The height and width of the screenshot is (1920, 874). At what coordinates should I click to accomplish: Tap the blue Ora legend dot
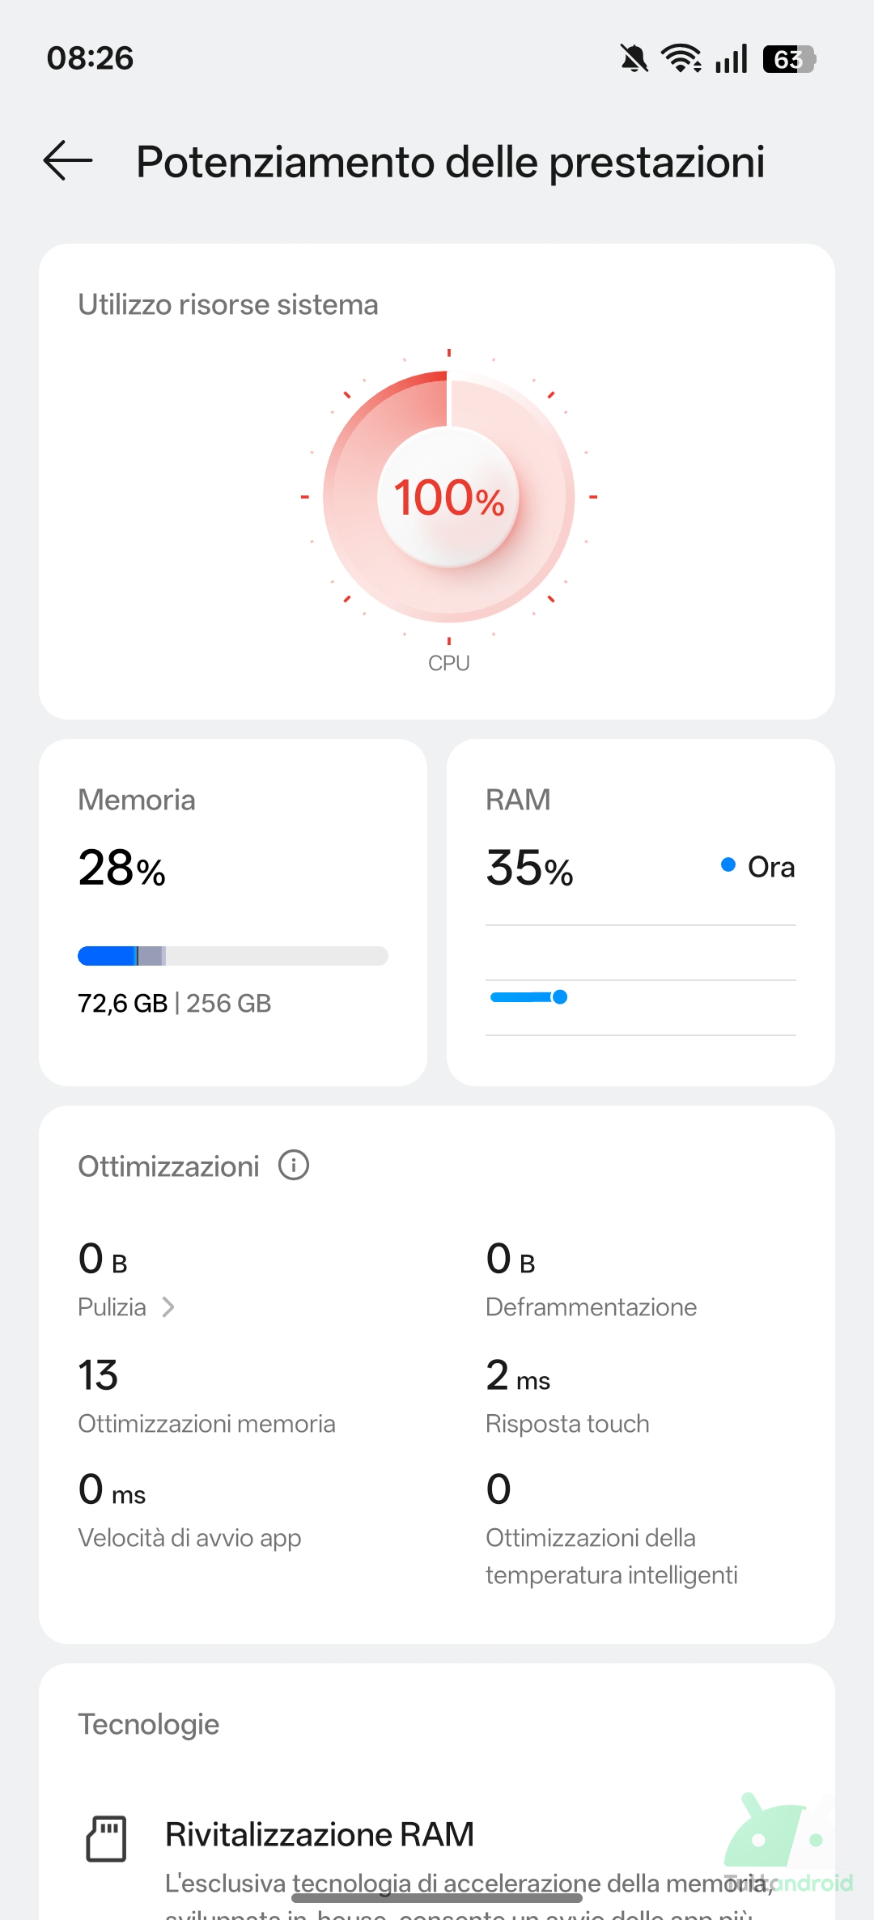[728, 865]
